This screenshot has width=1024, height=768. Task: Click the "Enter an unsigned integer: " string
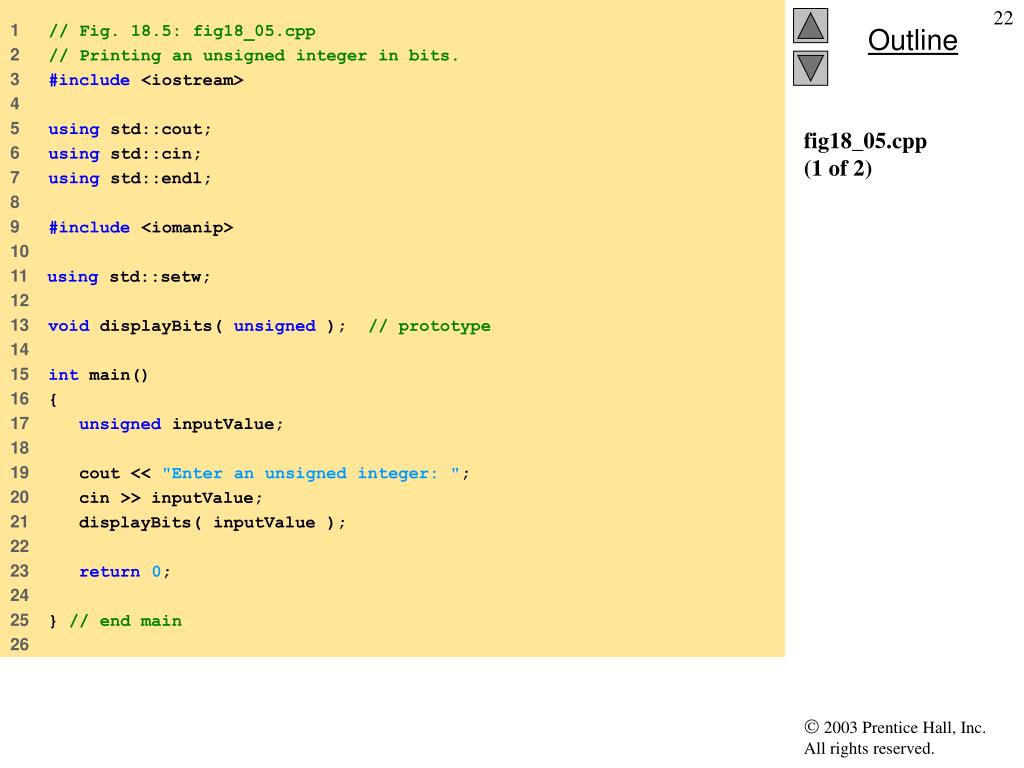point(311,473)
